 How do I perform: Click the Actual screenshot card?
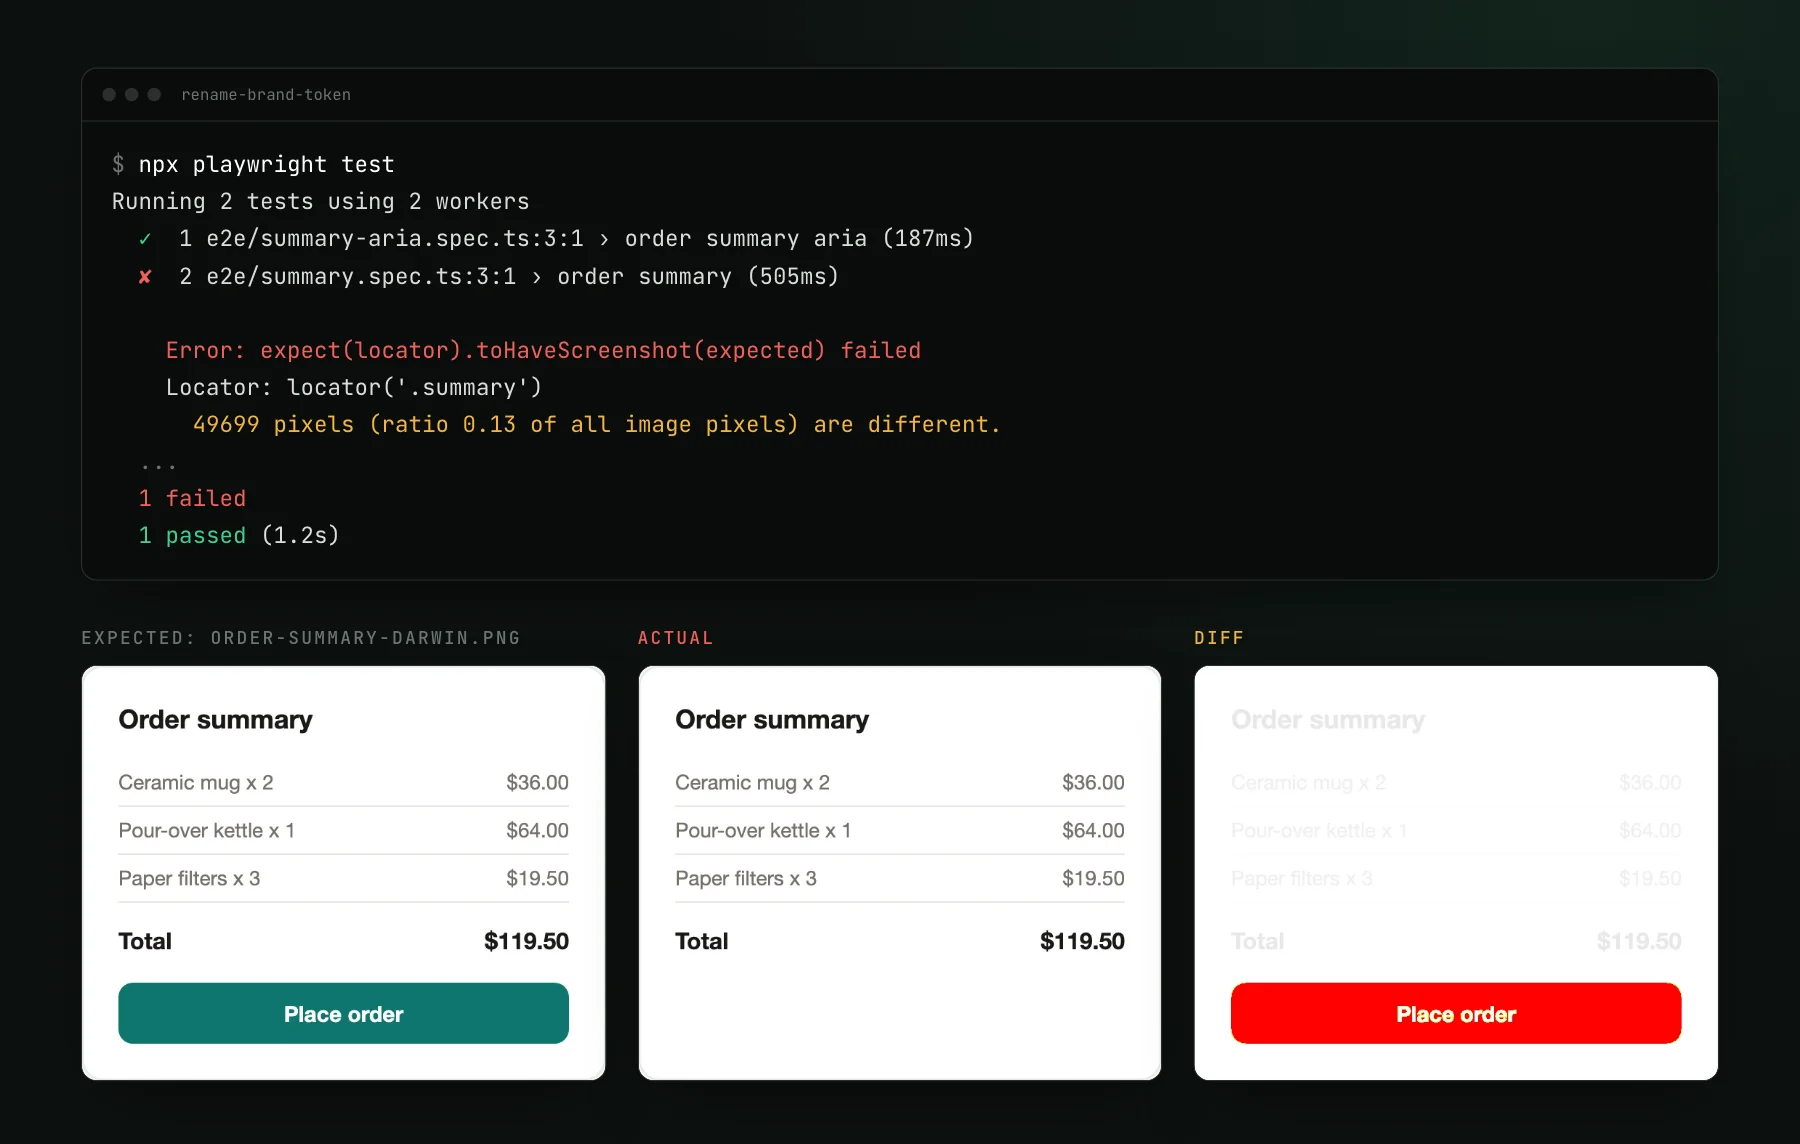click(900, 873)
